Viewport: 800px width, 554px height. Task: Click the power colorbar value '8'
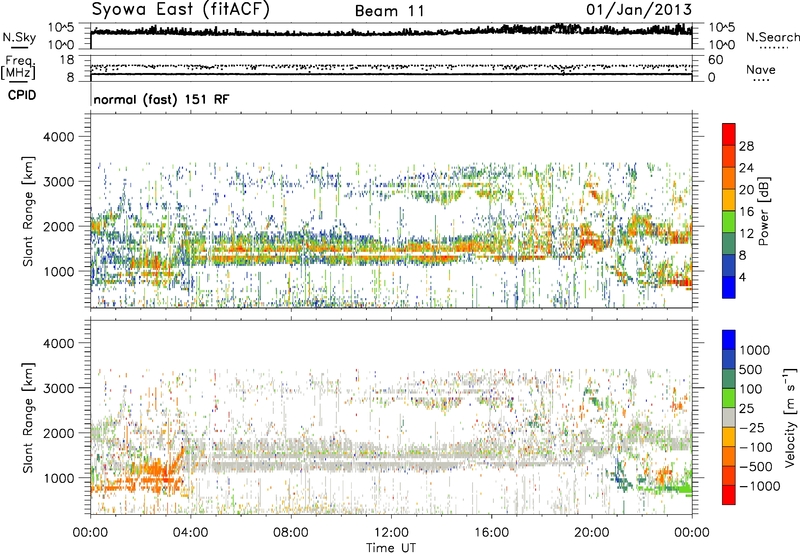743,255
